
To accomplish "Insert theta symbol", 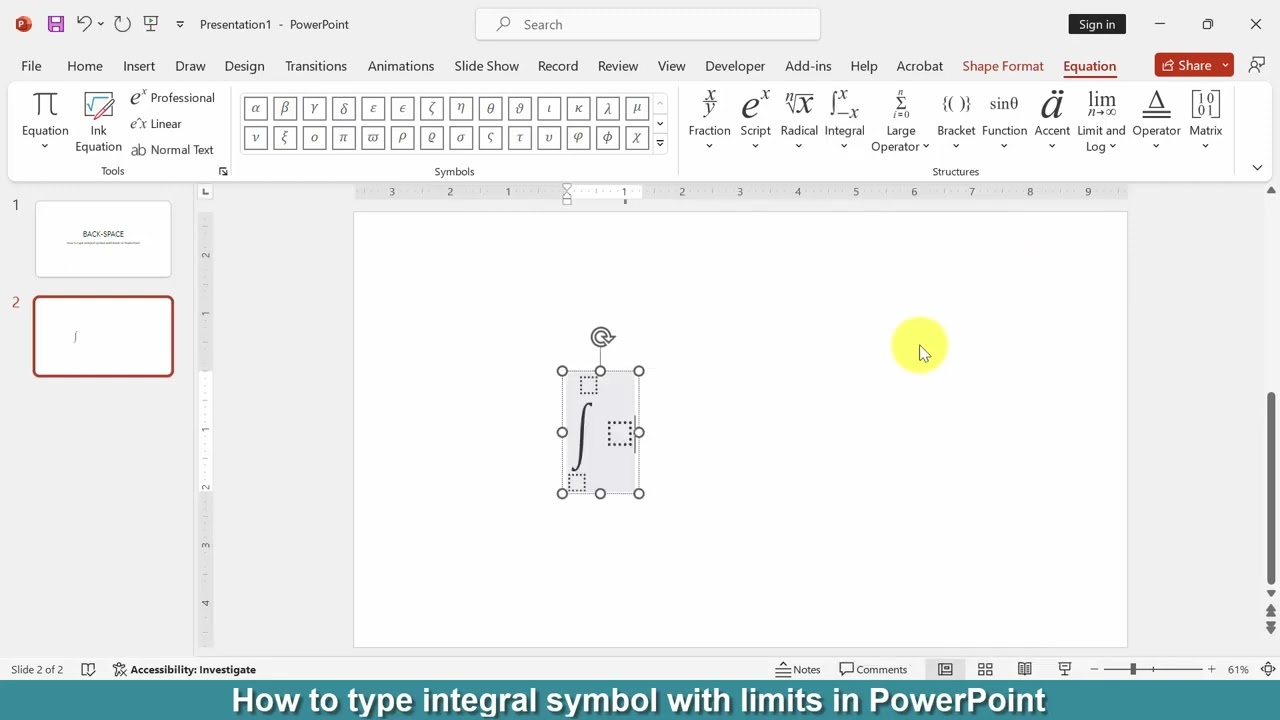I will coord(490,108).
